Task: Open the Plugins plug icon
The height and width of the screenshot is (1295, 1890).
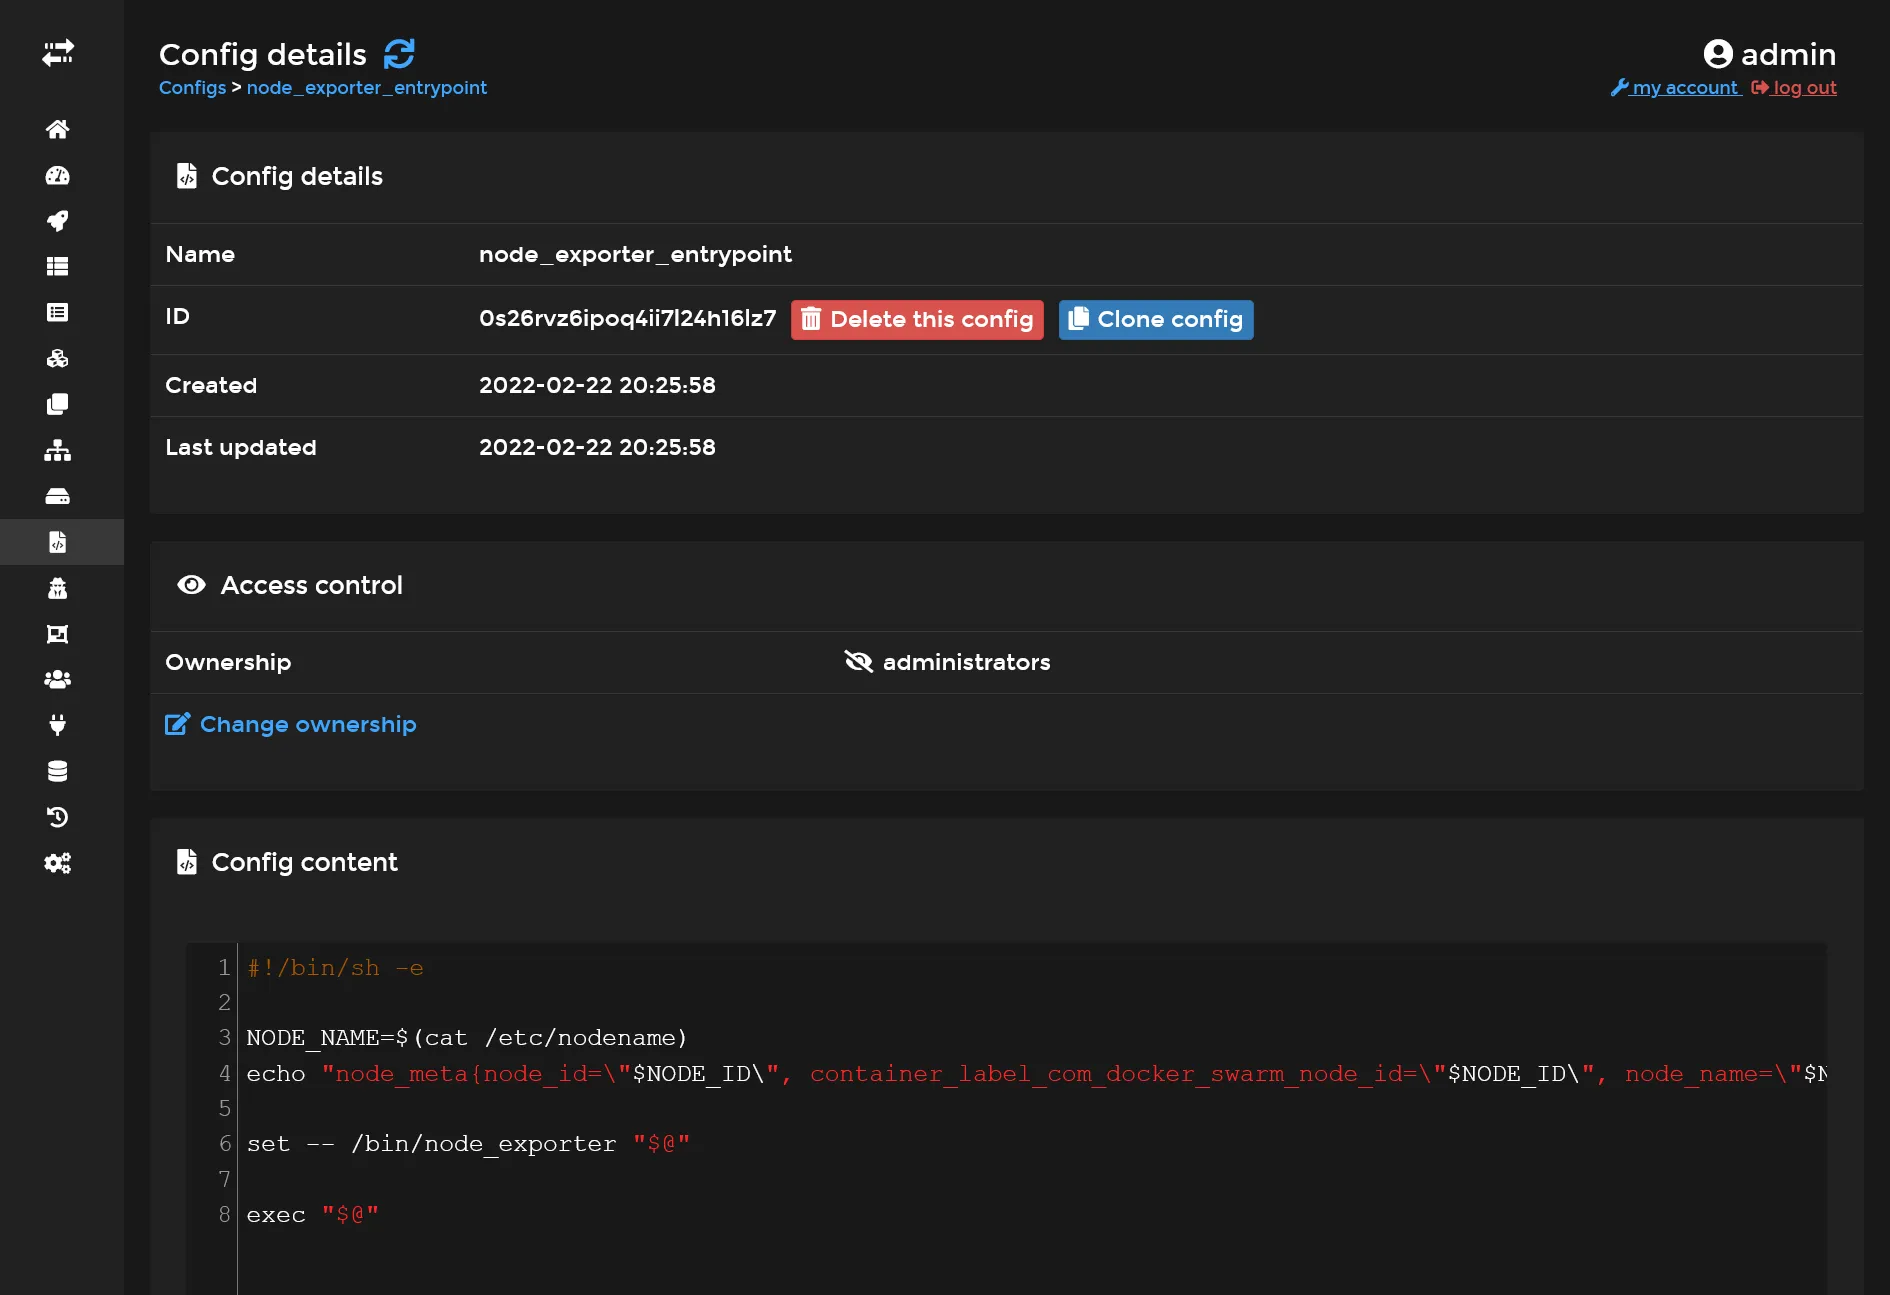Action: click(x=59, y=724)
